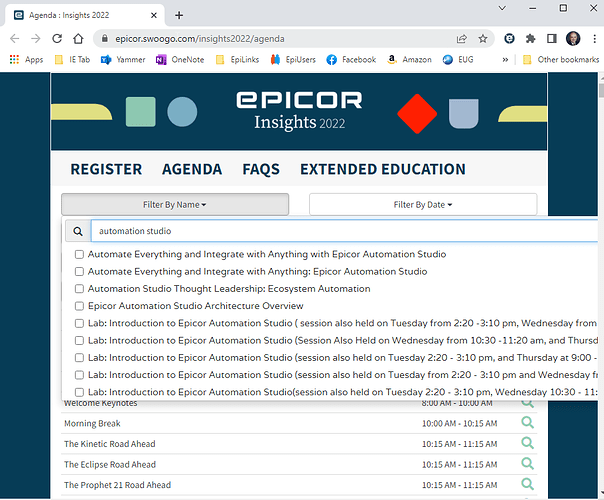
Task: Open the FAQS page
Action: point(261,169)
